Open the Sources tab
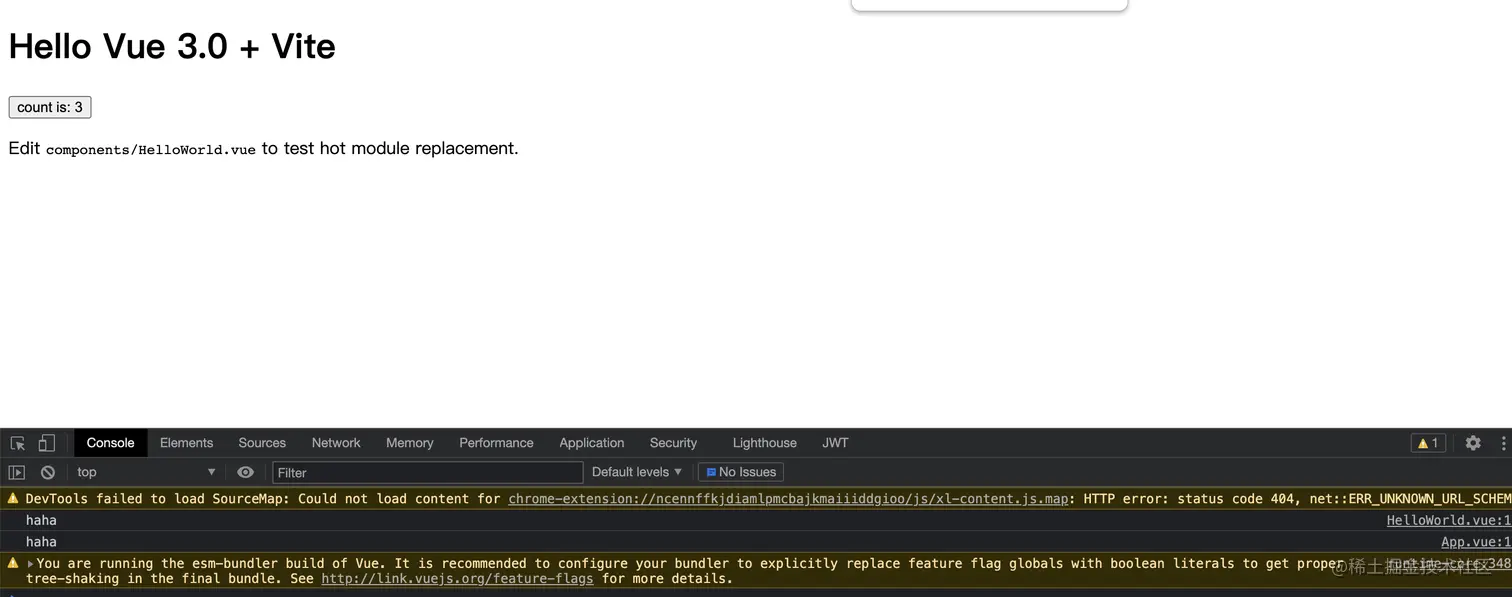 pyautogui.click(x=262, y=443)
